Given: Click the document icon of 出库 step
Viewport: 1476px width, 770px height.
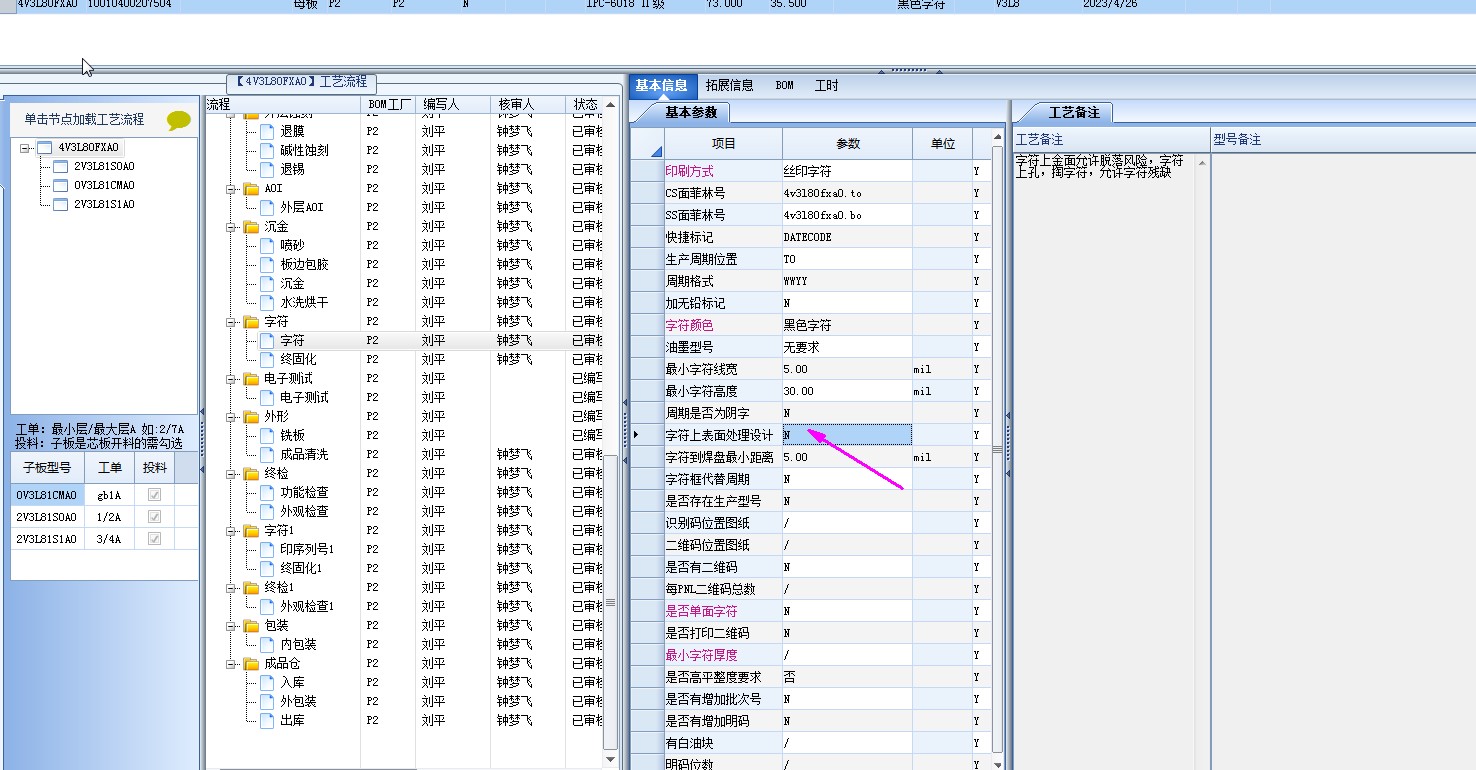Looking at the screenshot, I should coord(267,720).
